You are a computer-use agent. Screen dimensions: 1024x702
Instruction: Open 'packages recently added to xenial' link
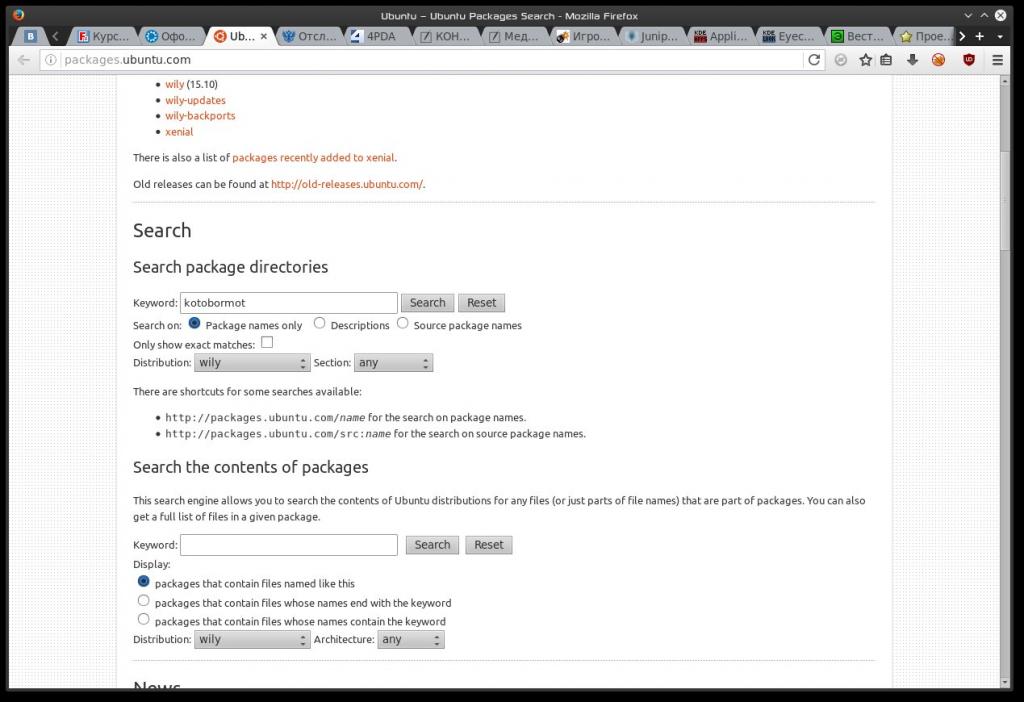pos(313,157)
